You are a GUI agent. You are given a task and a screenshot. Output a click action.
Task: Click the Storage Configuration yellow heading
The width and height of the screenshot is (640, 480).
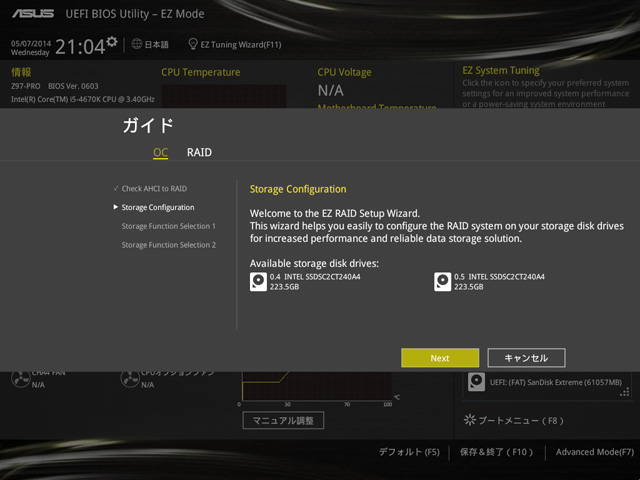click(x=298, y=189)
